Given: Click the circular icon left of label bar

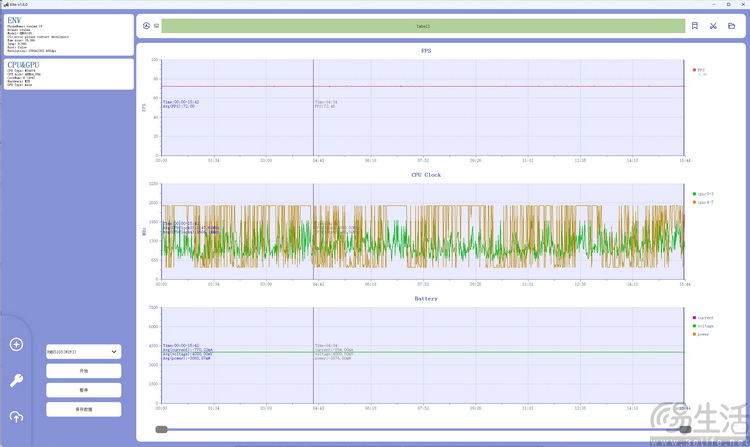Looking at the screenshot, I should (x=146, y=26).
